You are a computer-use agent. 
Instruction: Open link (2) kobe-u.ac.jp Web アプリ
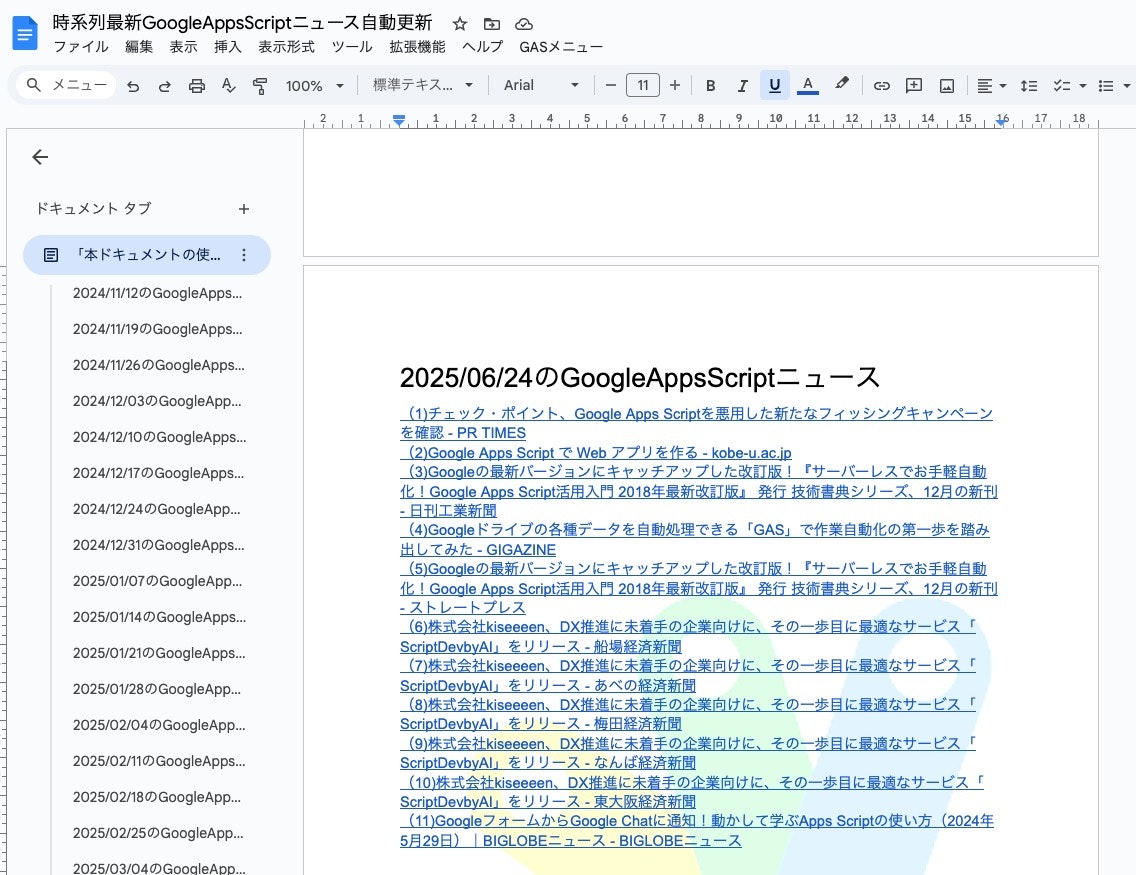point(596,453)
